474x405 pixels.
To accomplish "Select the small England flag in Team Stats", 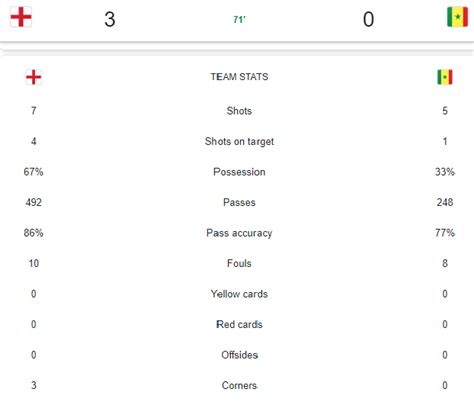I will coord(34,77).
